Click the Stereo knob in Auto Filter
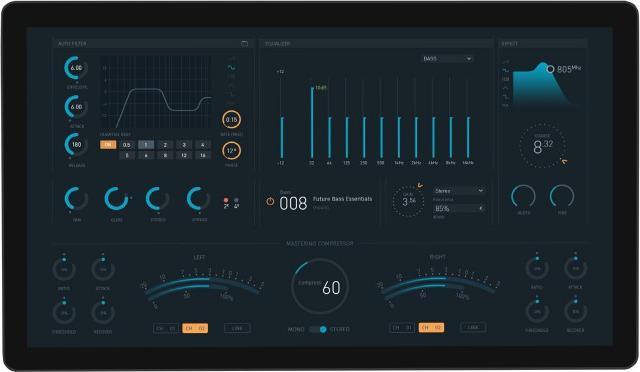This screenshot has width=640, height=372. click(158, 199)
